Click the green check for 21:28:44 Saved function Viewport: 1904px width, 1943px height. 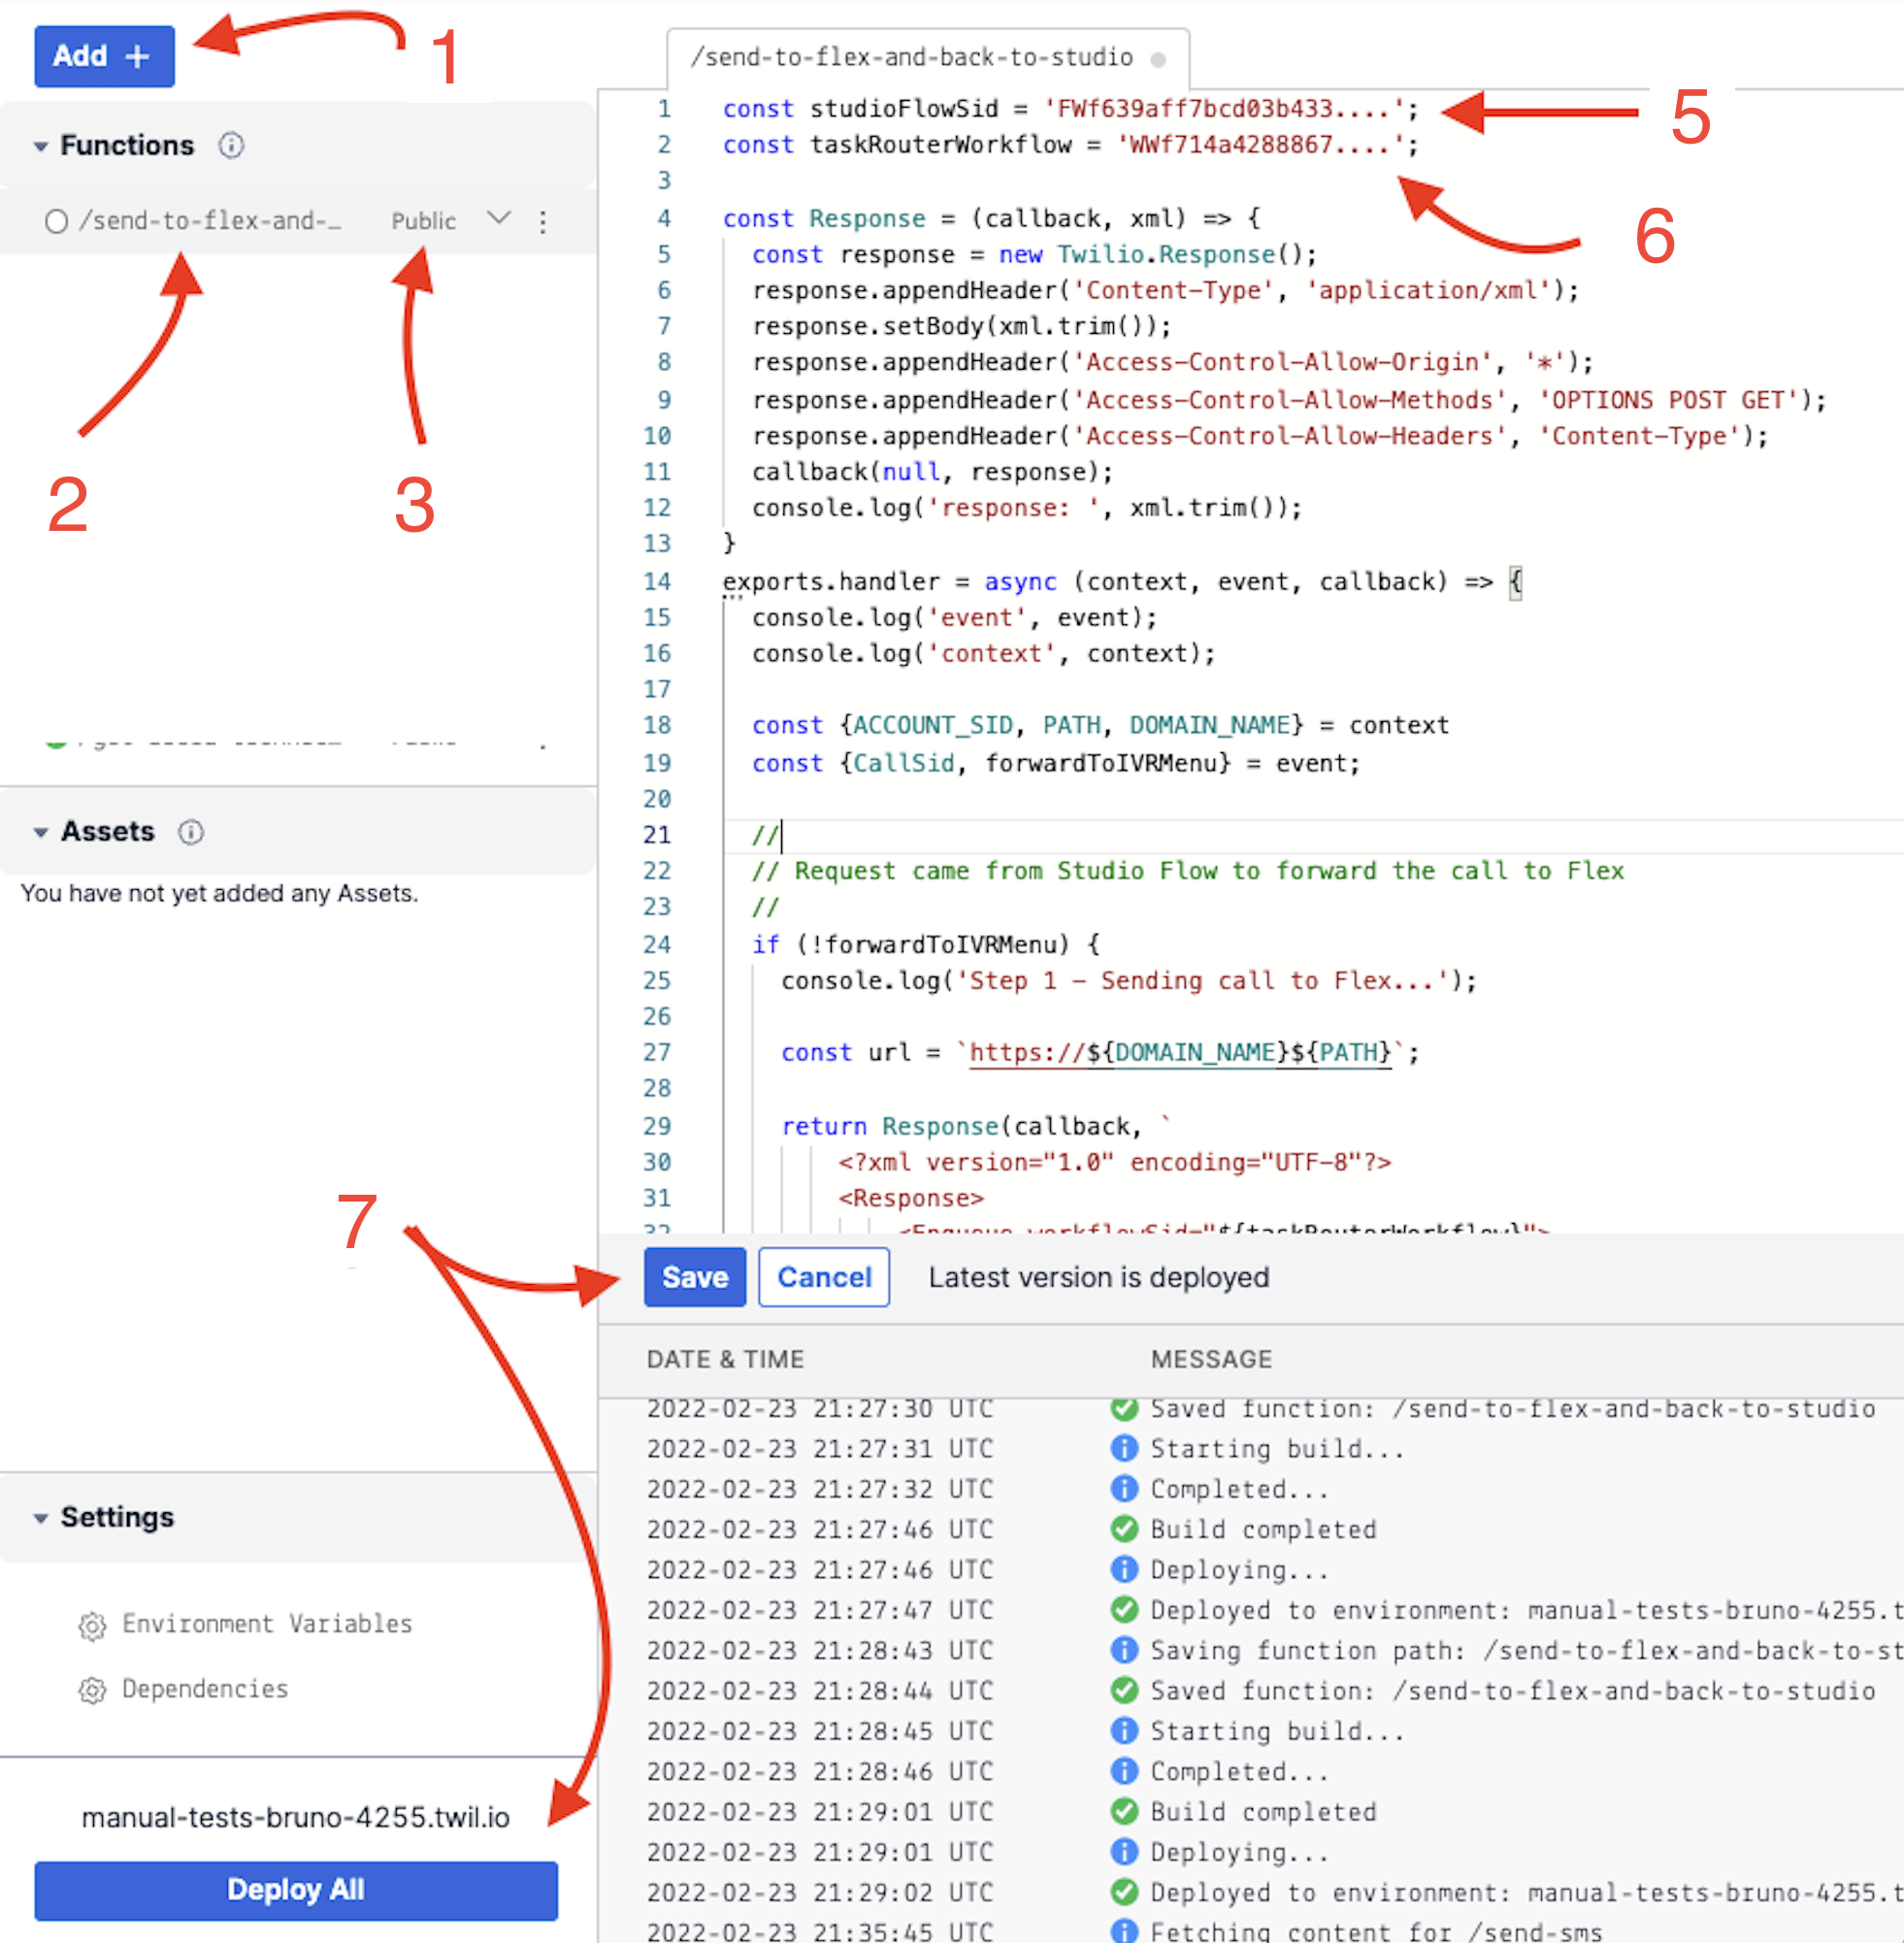(x=1124, y=1690)
